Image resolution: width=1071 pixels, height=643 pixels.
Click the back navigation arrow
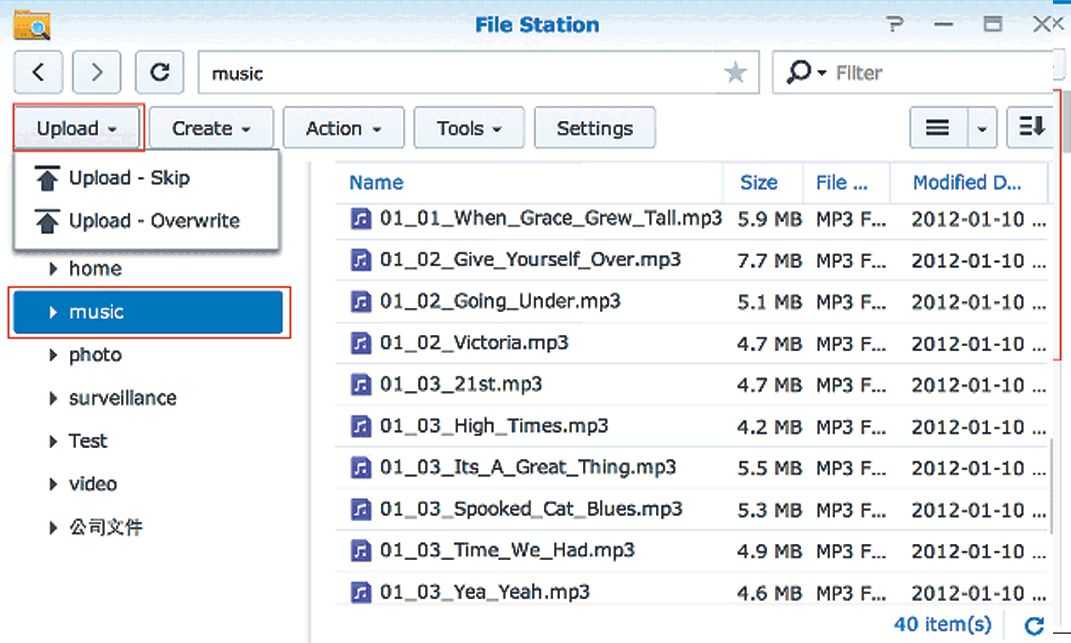38,73
